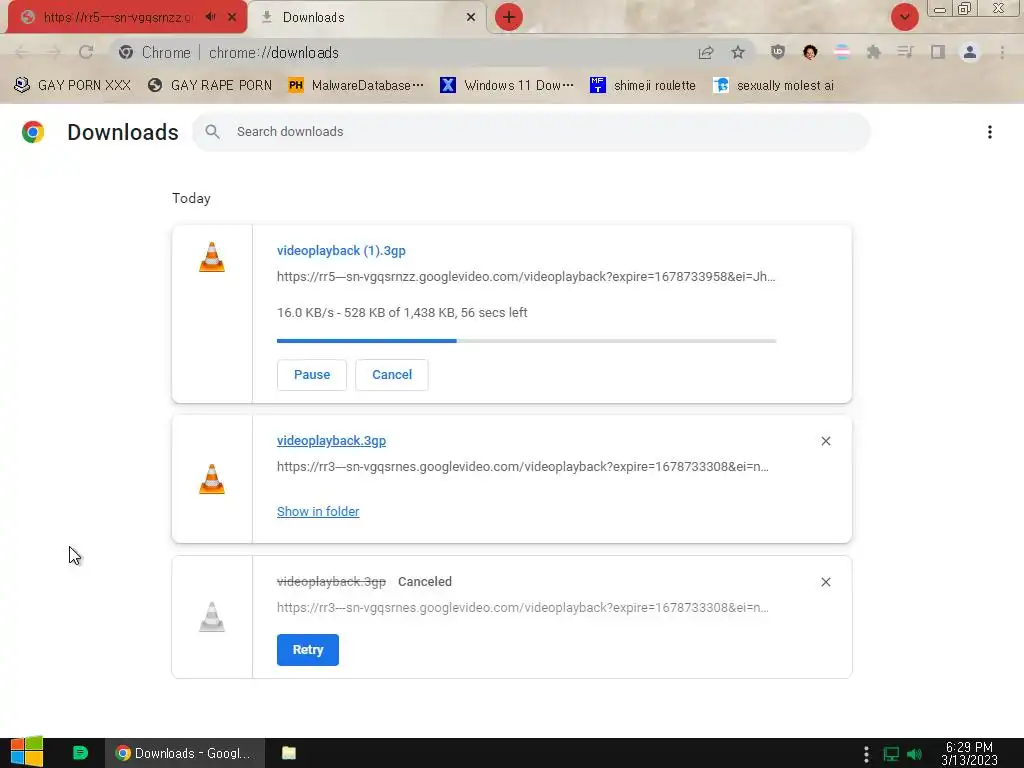Open the shimeji roulette bookmark
The image size is (1024, 768).
[643, 86]
